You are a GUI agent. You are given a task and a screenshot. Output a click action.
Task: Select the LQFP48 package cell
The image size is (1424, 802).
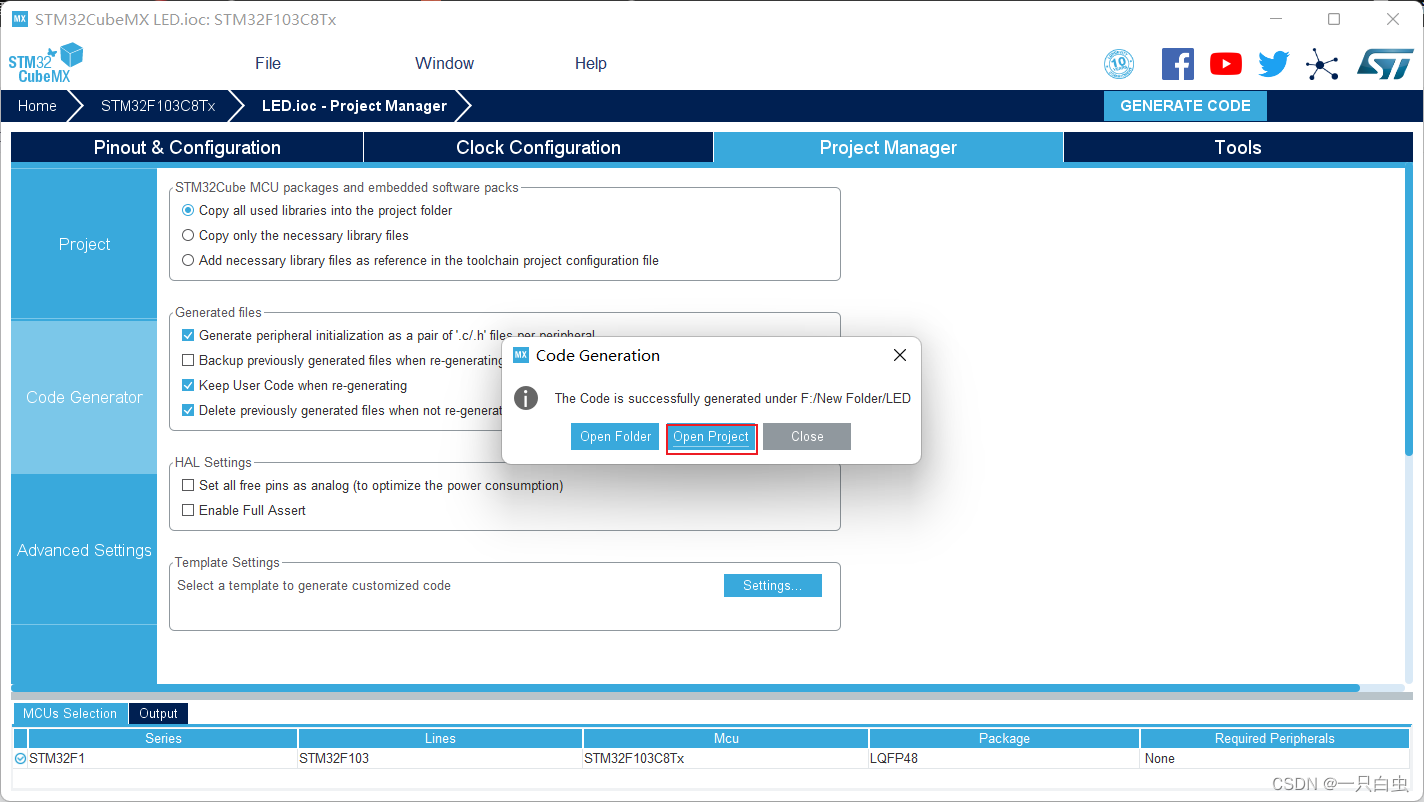tap(1004, 759)
